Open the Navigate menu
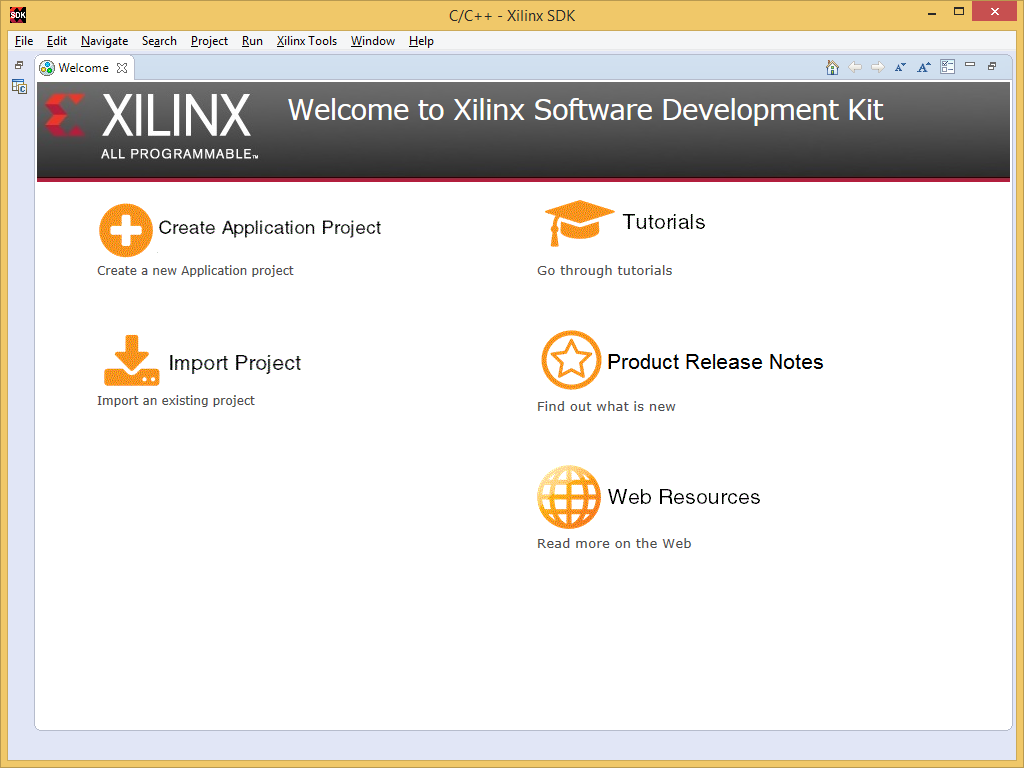The image size is (1024, 768). click(x=104, y=40)
